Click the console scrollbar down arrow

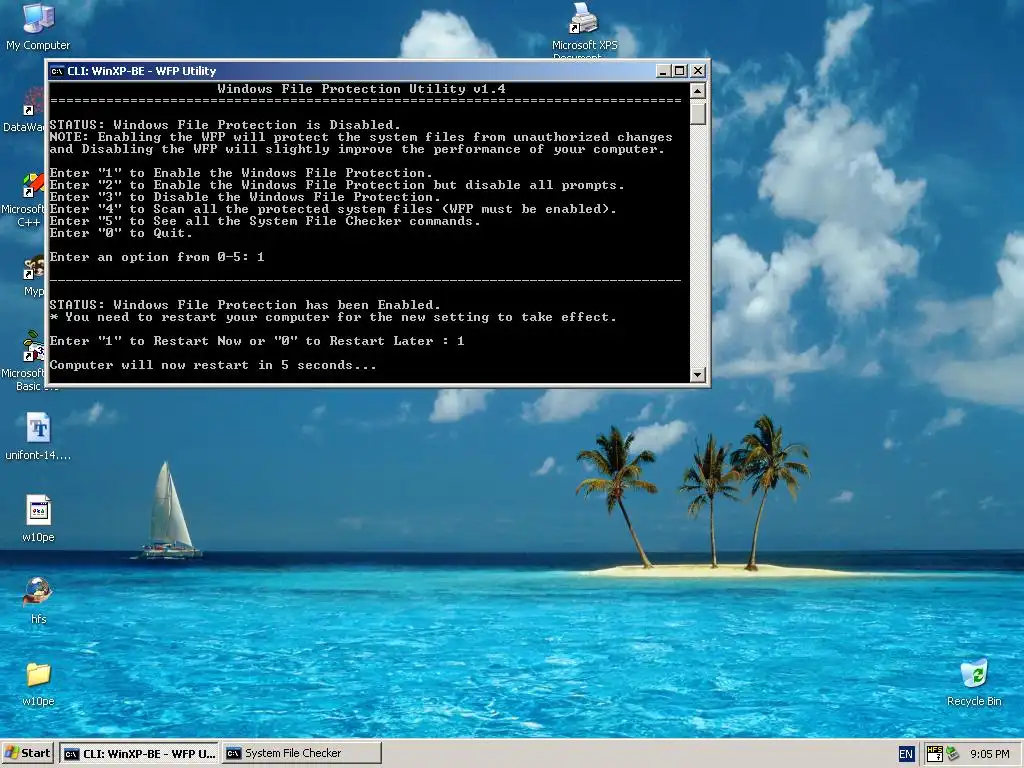point(697,374)
